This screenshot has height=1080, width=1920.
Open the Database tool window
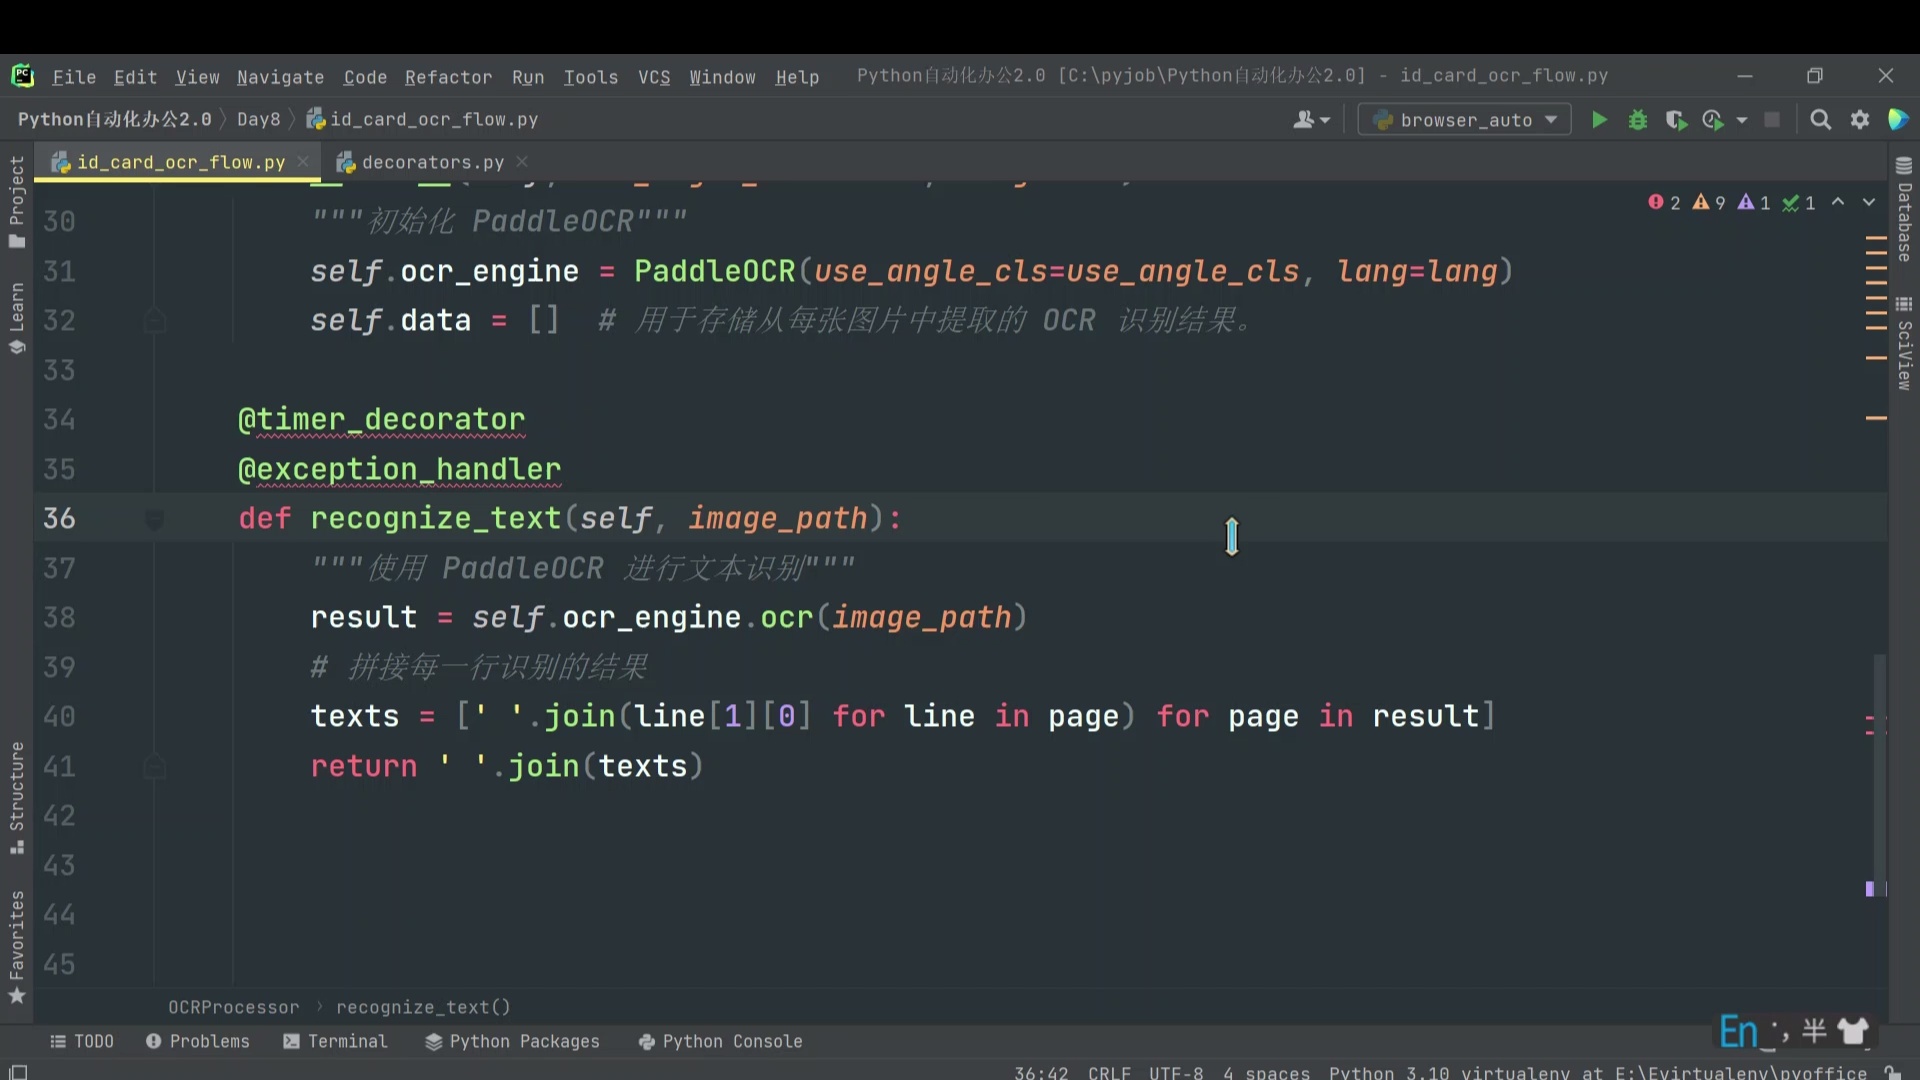coord(1904,209)
